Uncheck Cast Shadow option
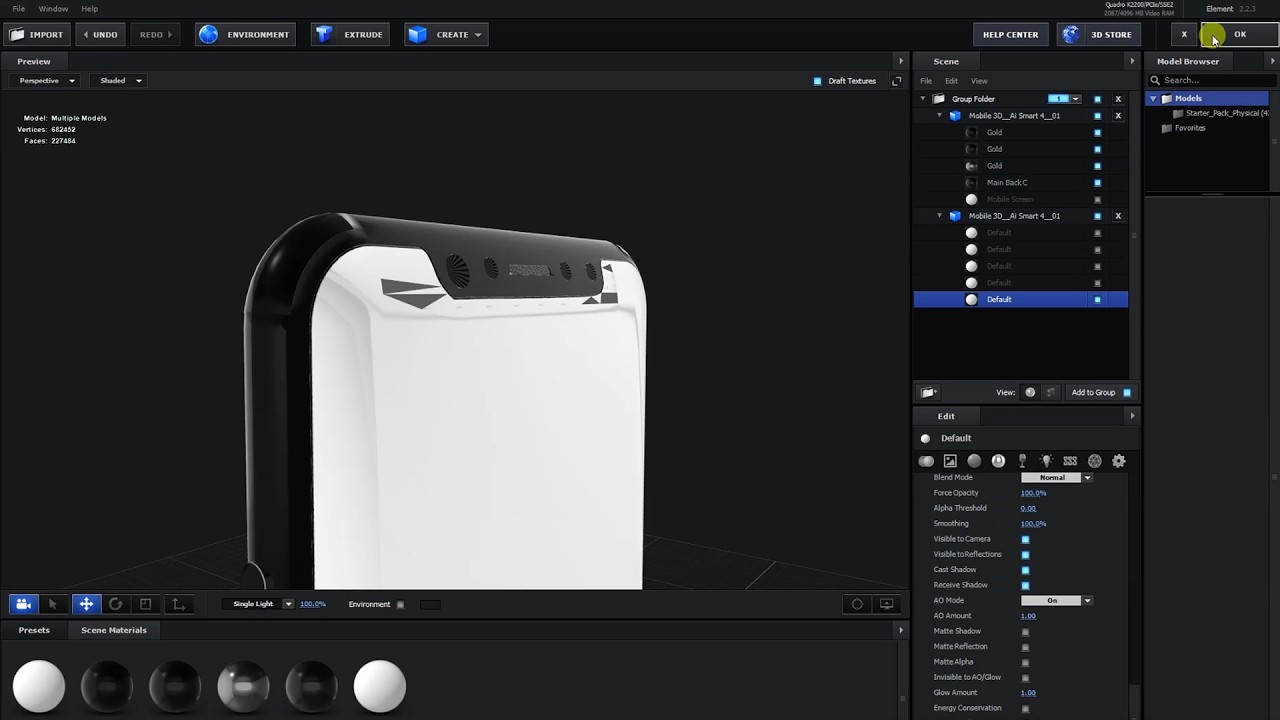The image size is (1280, 720). click(1025, 570)
